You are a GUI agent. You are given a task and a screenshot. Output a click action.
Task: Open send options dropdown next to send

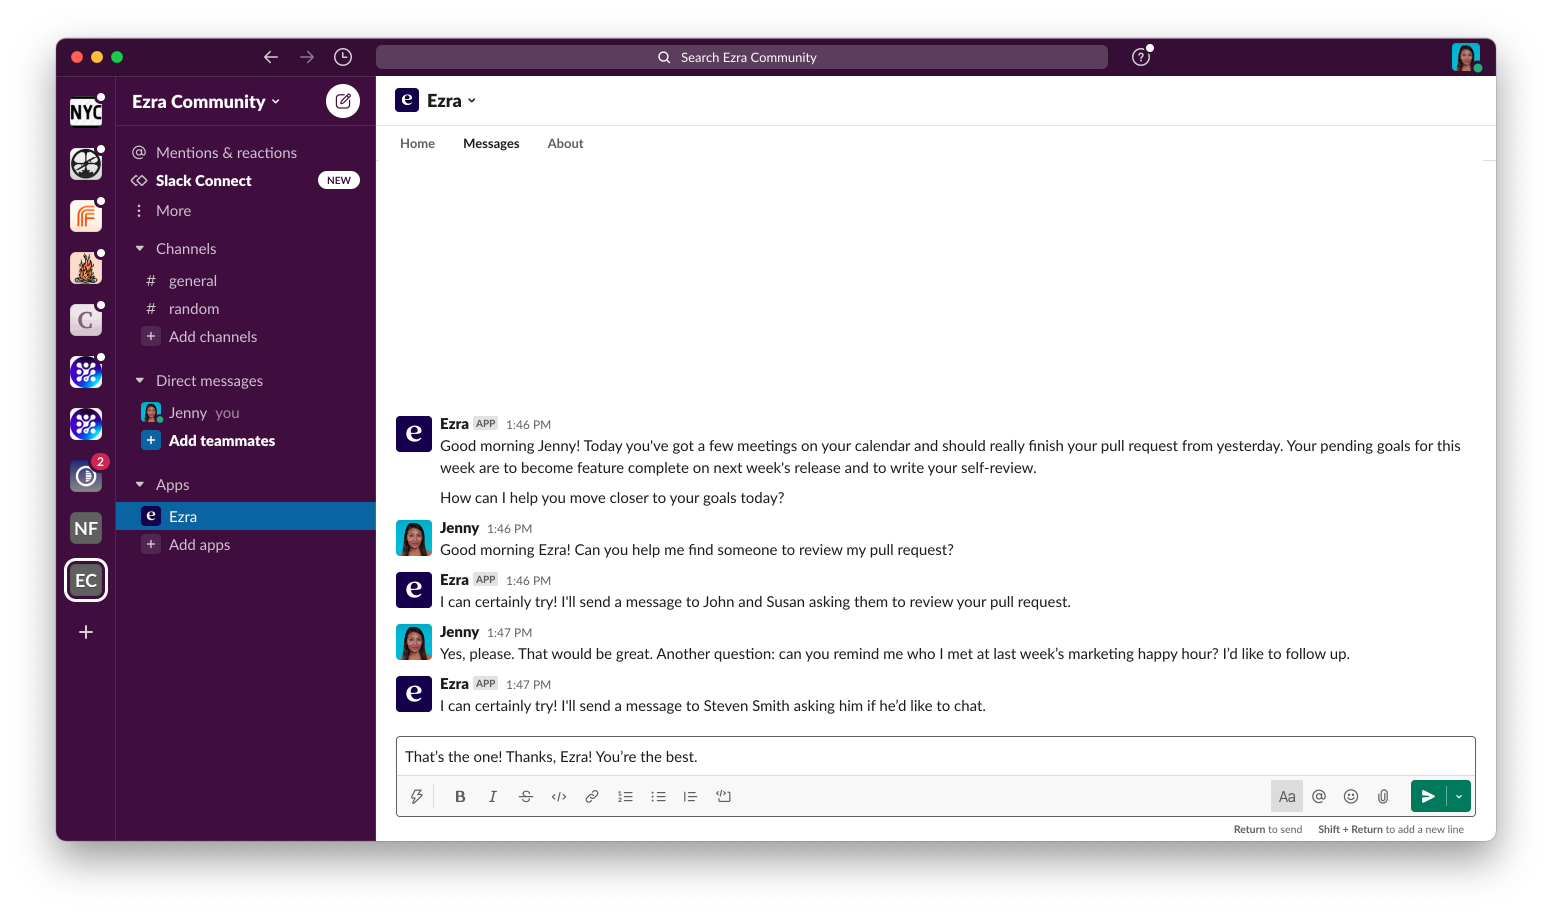click(1459, 796)
